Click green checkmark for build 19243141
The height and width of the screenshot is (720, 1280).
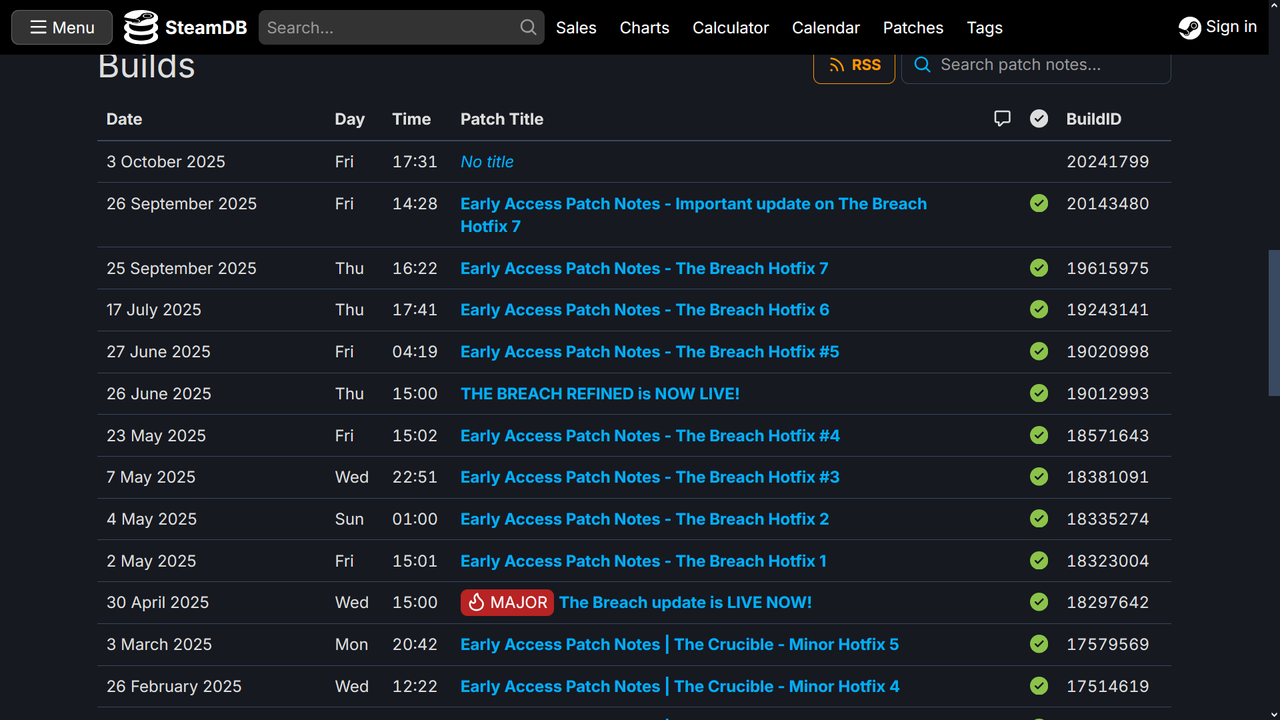(x=1039, y=309)
